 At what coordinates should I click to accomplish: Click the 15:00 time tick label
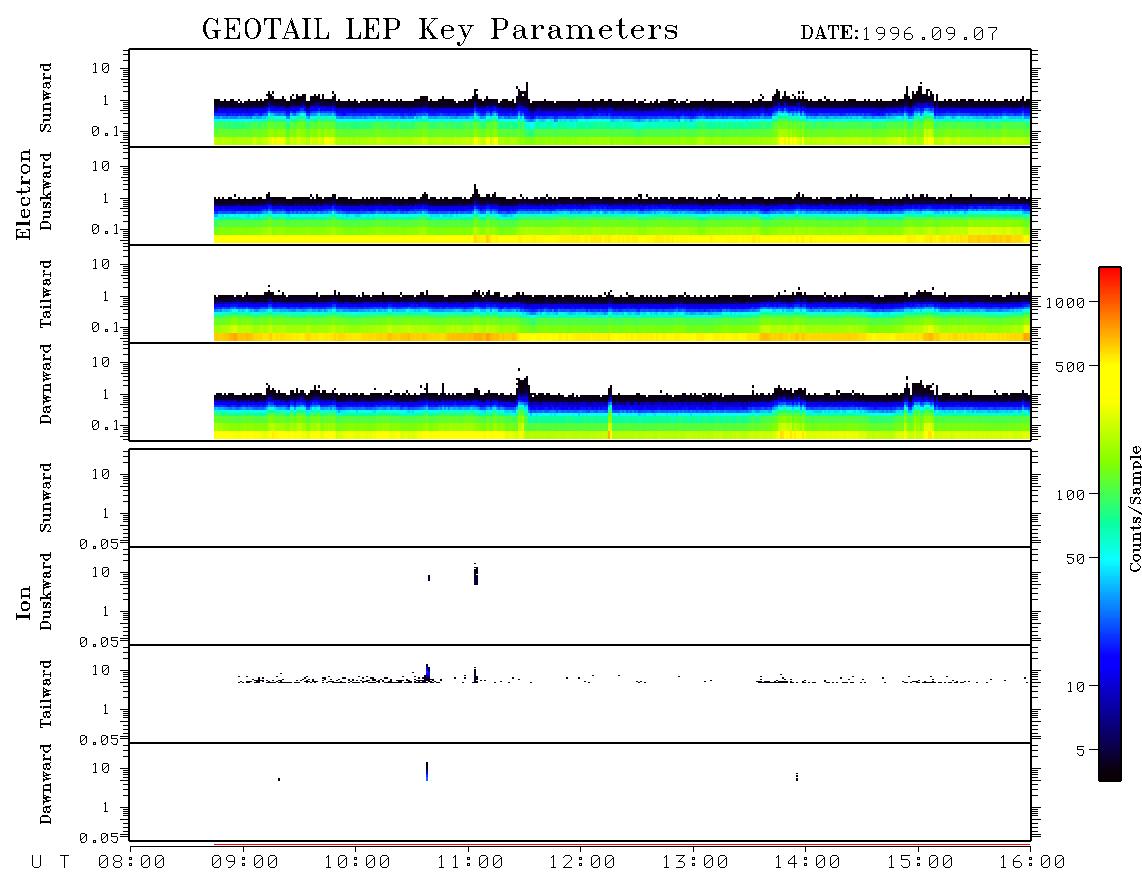pos(920,863)
